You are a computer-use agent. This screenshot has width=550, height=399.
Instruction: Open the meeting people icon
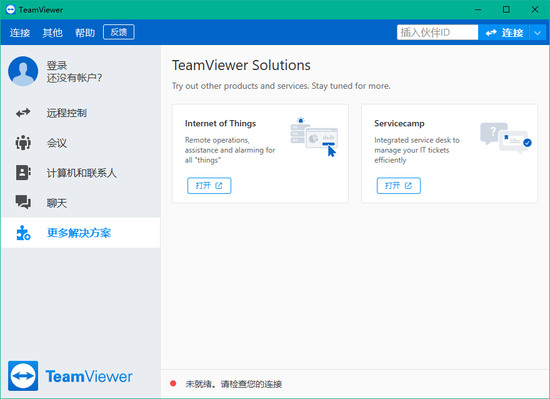click(x=23, y=143)
